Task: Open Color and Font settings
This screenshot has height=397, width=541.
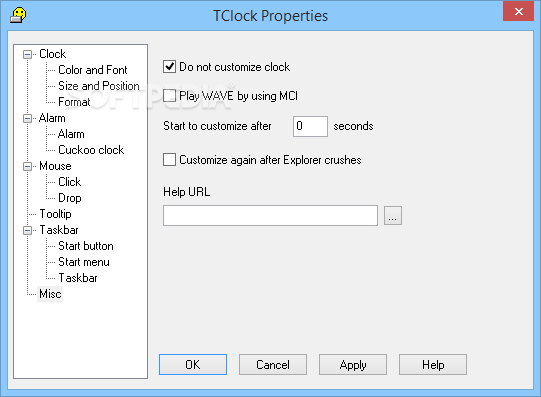Action: (93, 70)
